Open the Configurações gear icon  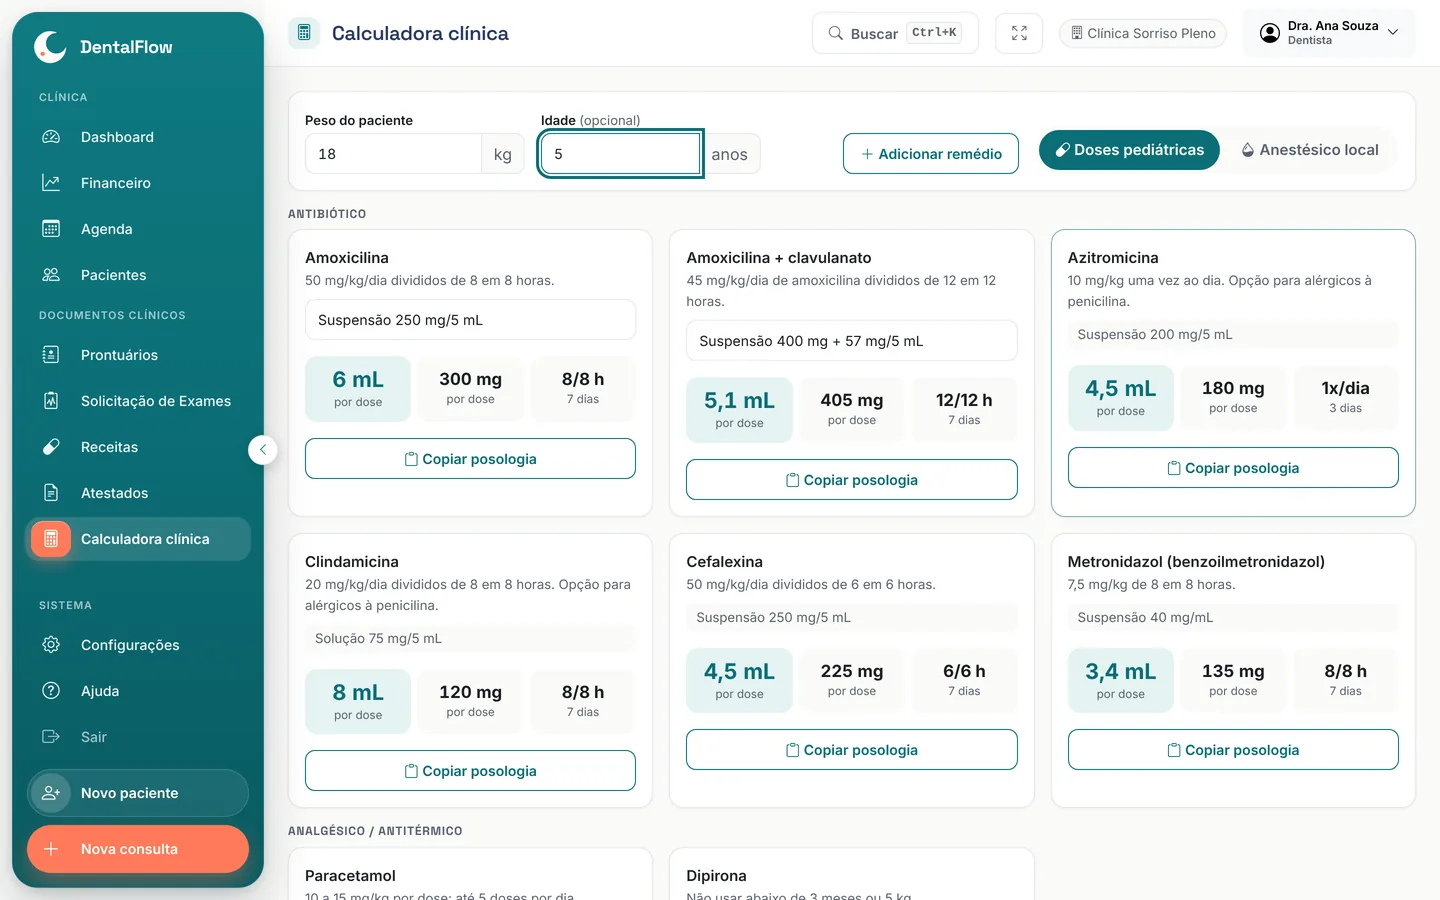[x=51, y=645]
